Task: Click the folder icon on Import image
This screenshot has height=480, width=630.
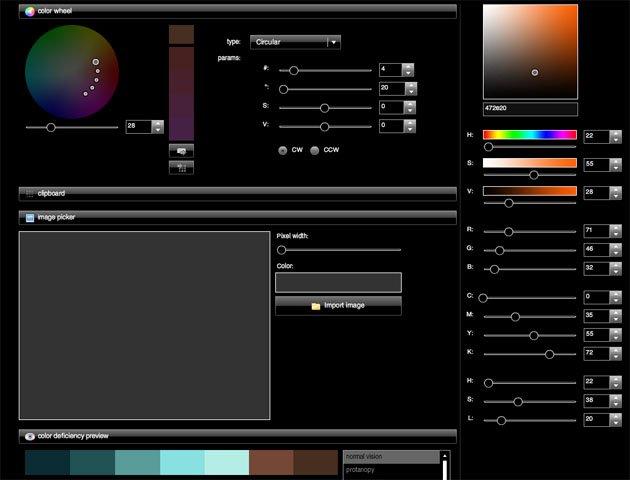Action: pyautogui.click(x=316, y=306)
